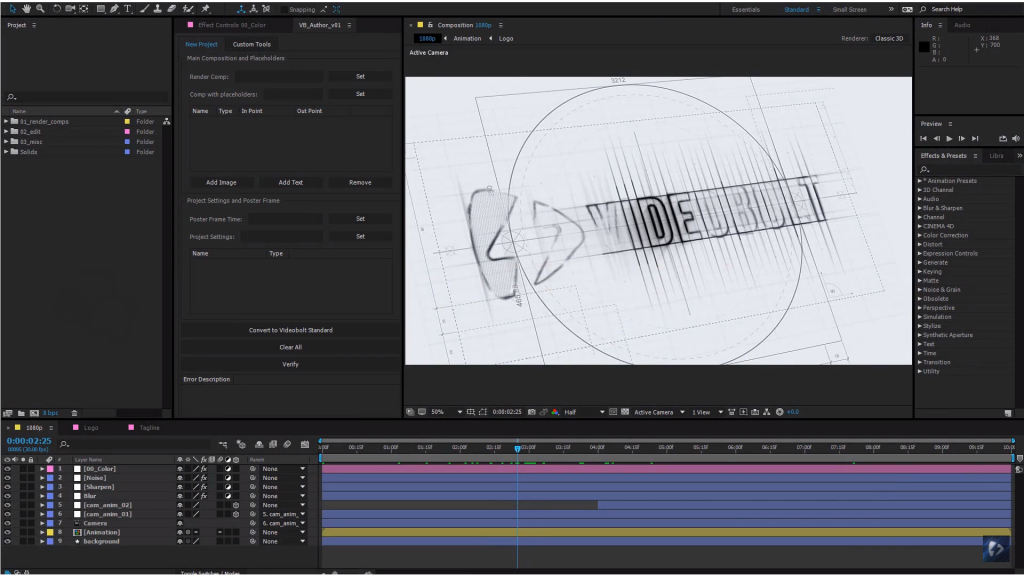The image size is (1024, 576).
Task: Hide the 00_Color layer eye icon
Action: click(7, 468)
